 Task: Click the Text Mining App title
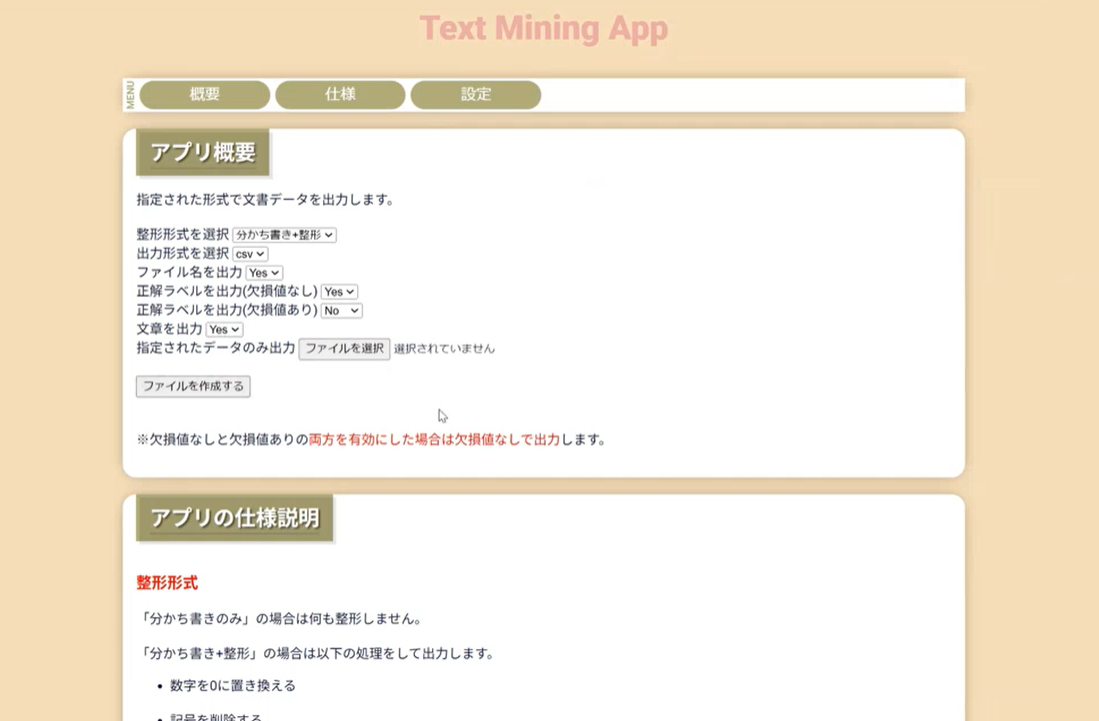pyautogui.click(x=544, y=29)
